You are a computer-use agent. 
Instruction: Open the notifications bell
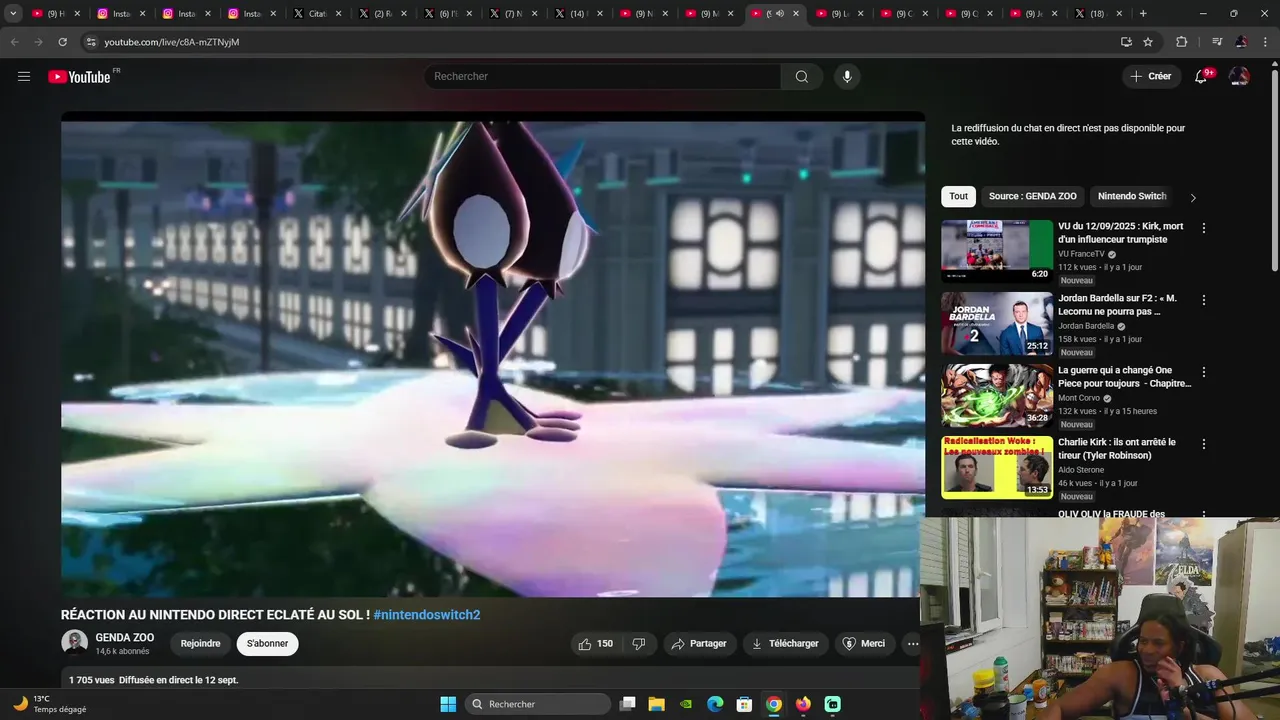coord(1202,76)
